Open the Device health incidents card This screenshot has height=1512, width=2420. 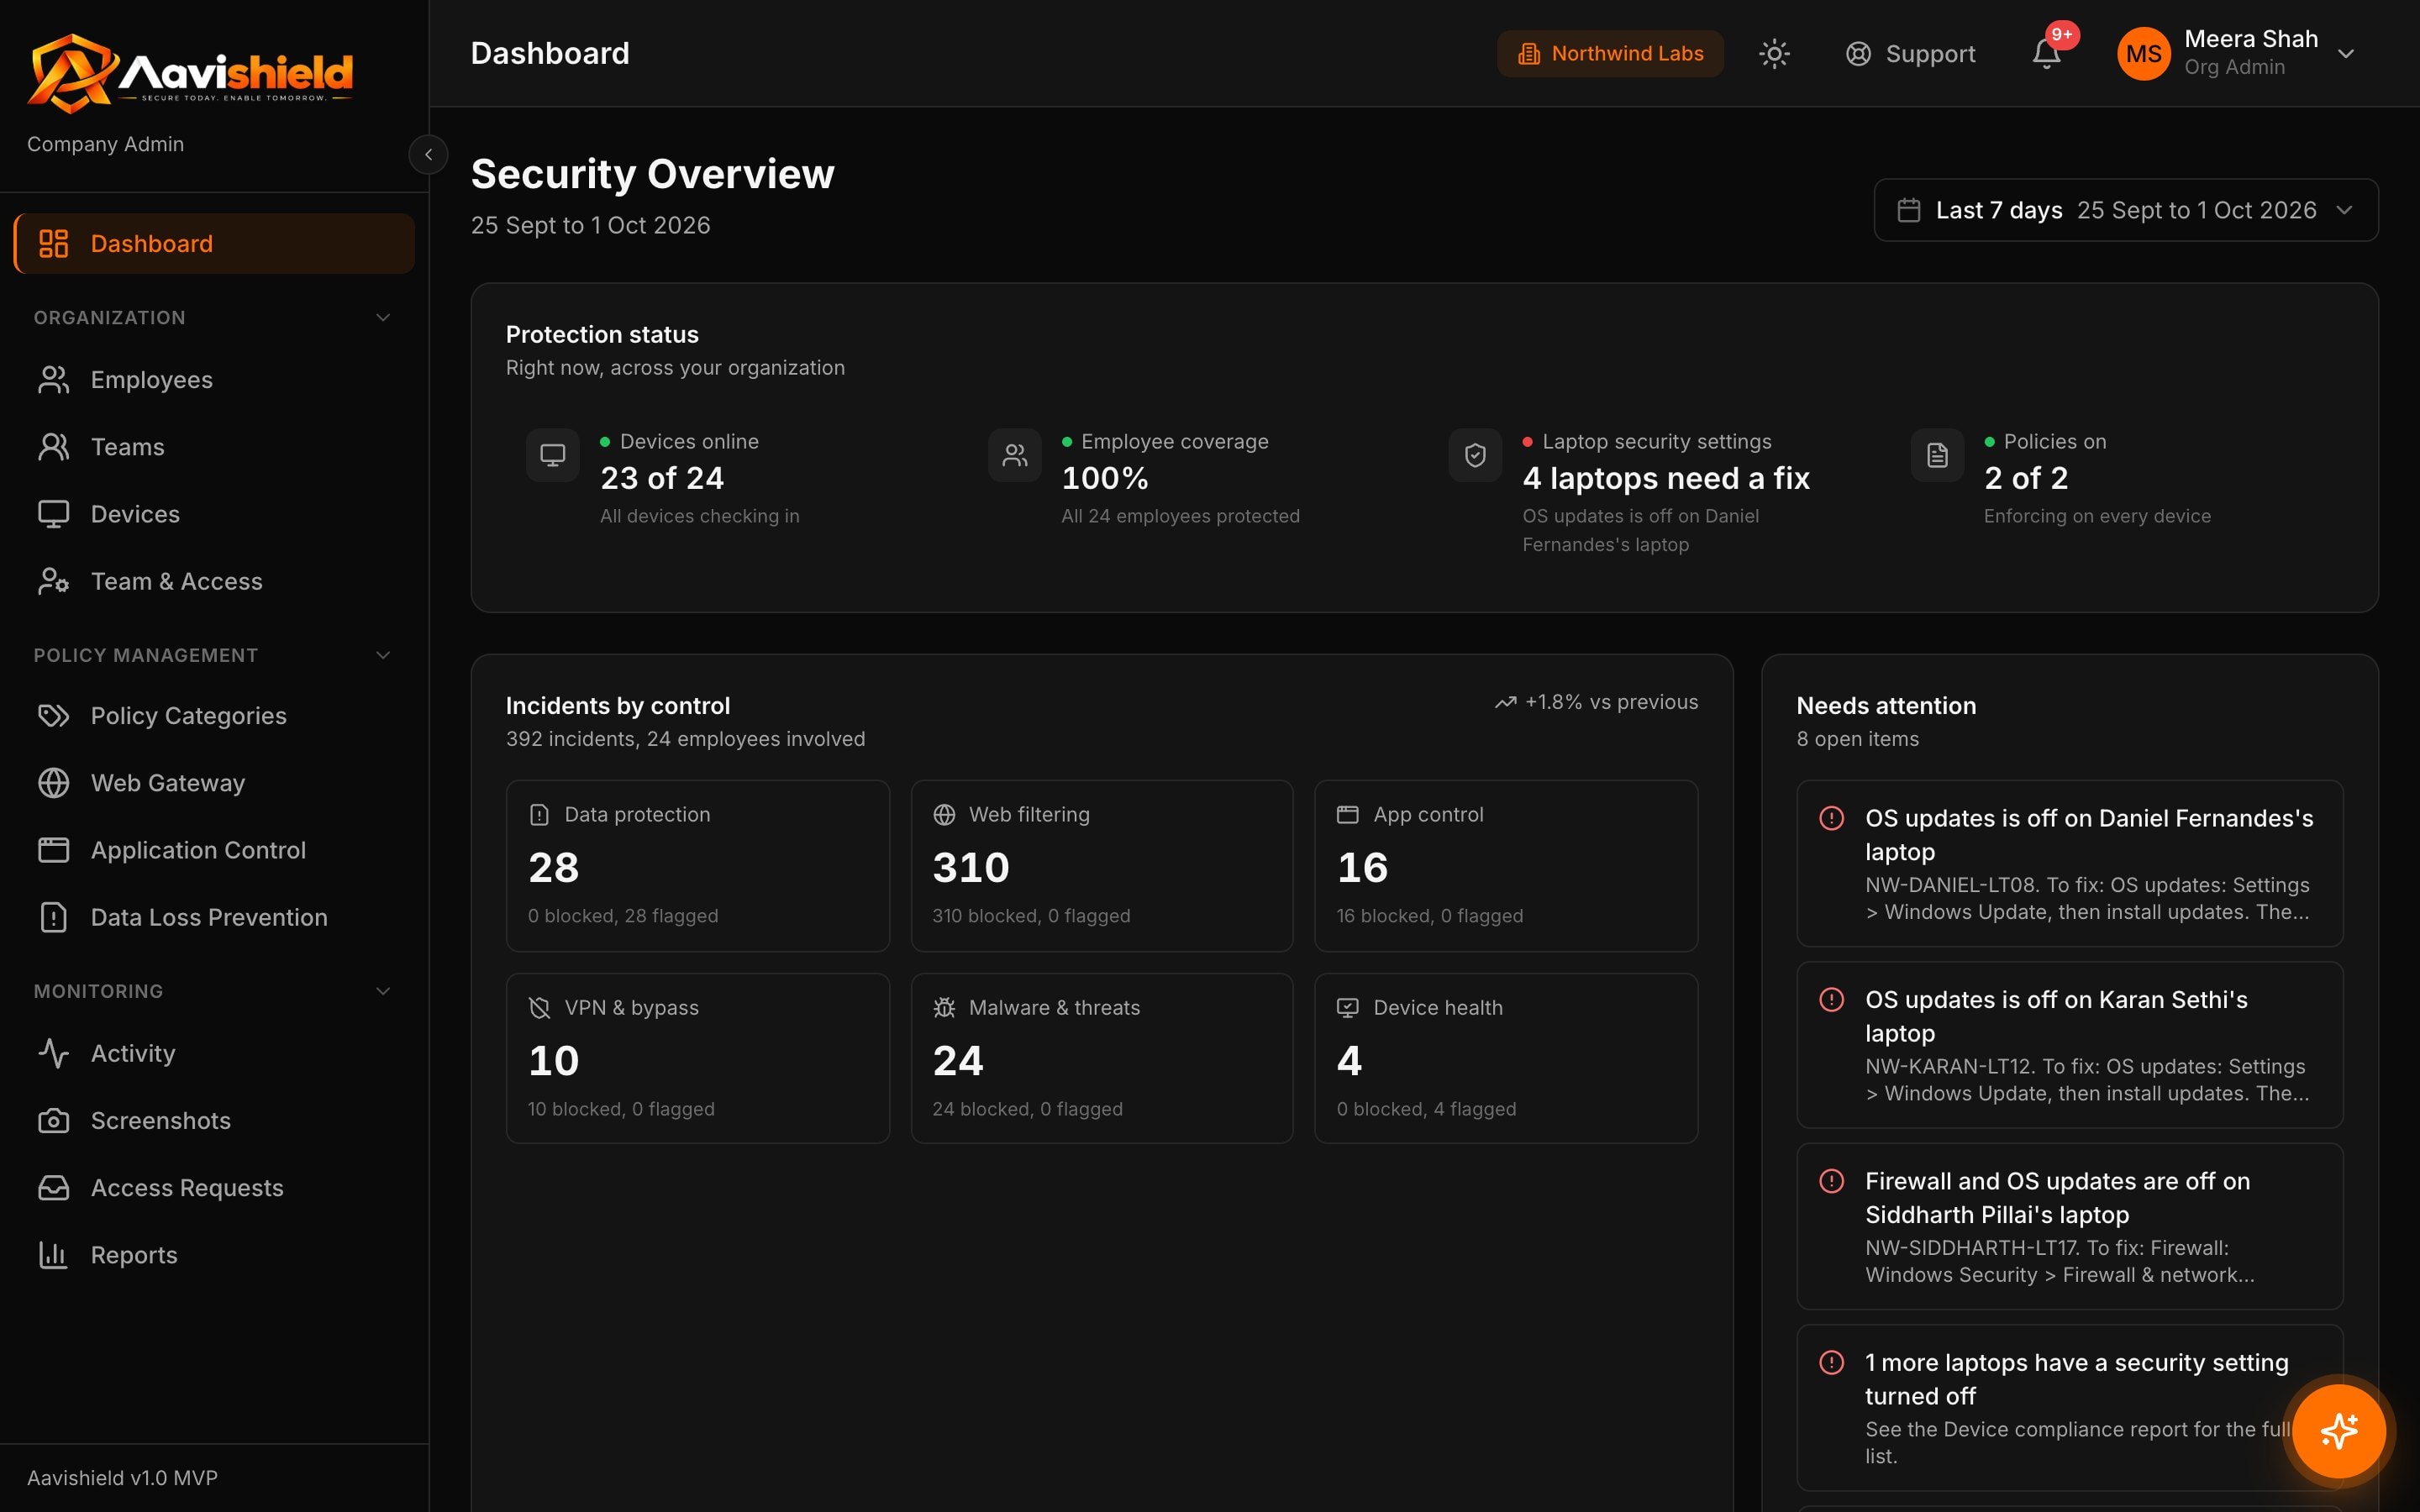tap(1506, 1058)
